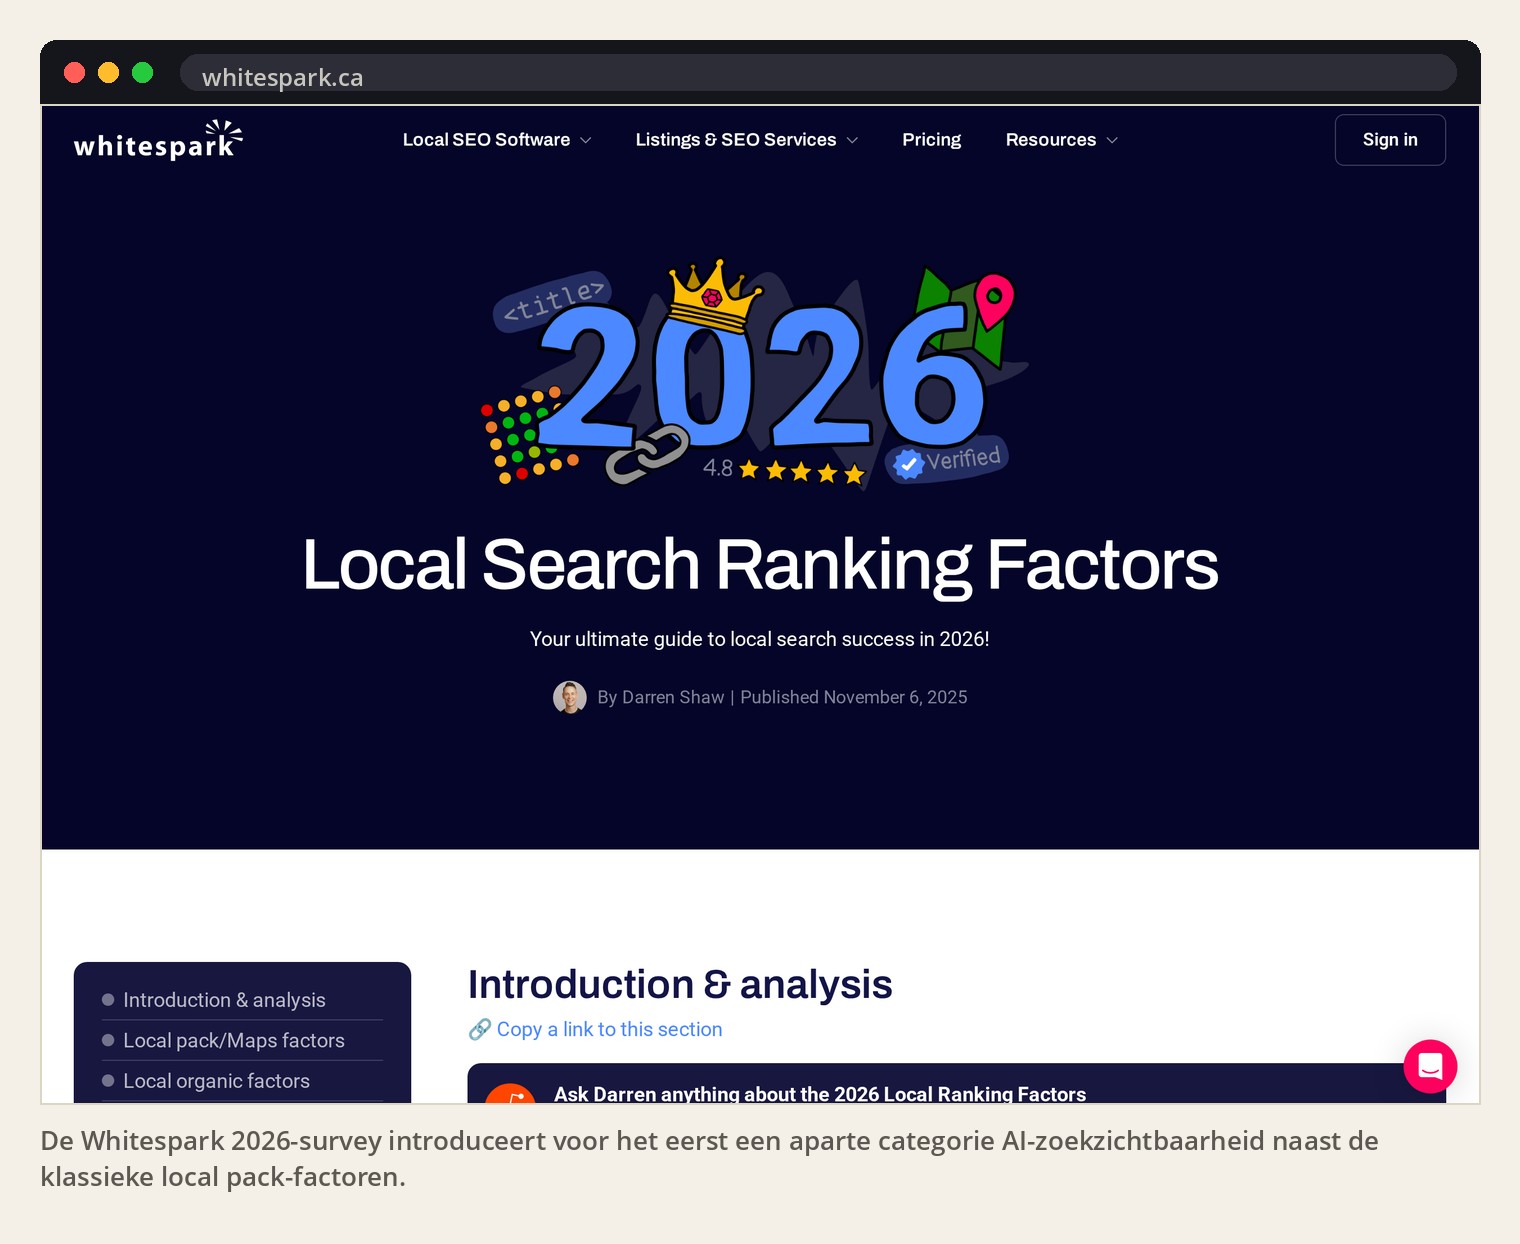Click the 'Your ultimate guide' subtitle text

pyautogui.click(x=760, y=639)
